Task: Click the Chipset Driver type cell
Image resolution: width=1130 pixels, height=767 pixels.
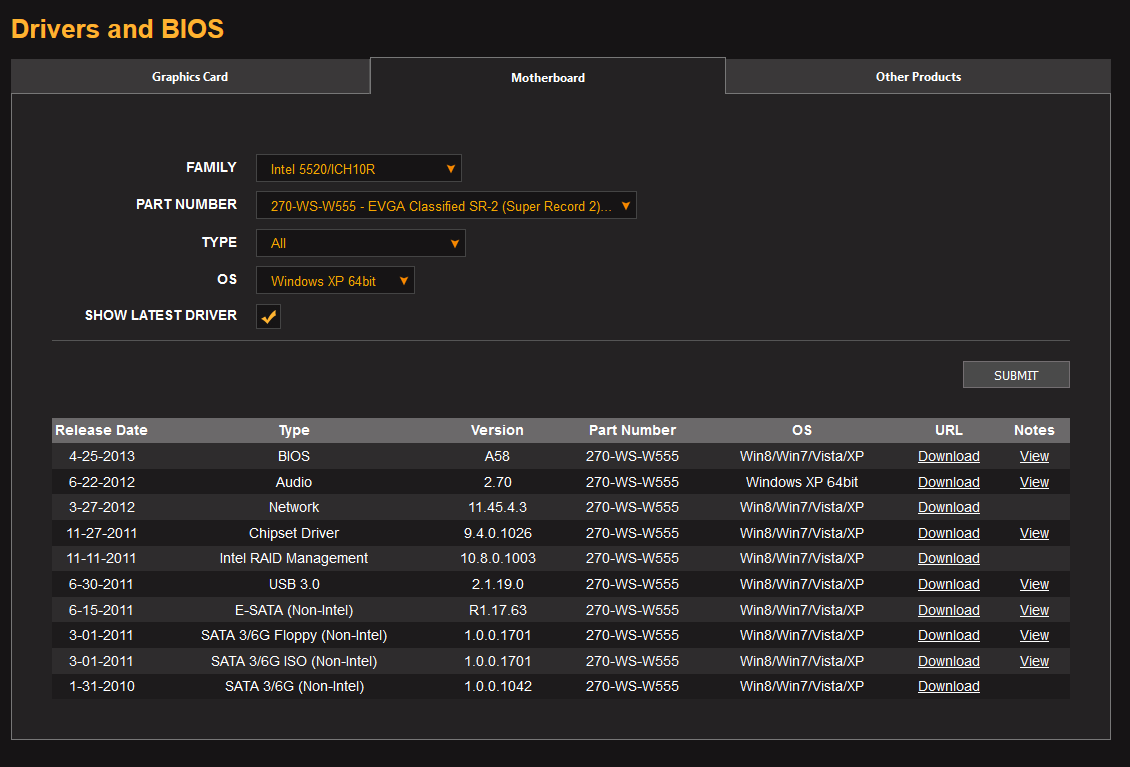Action: click(294, 533)
